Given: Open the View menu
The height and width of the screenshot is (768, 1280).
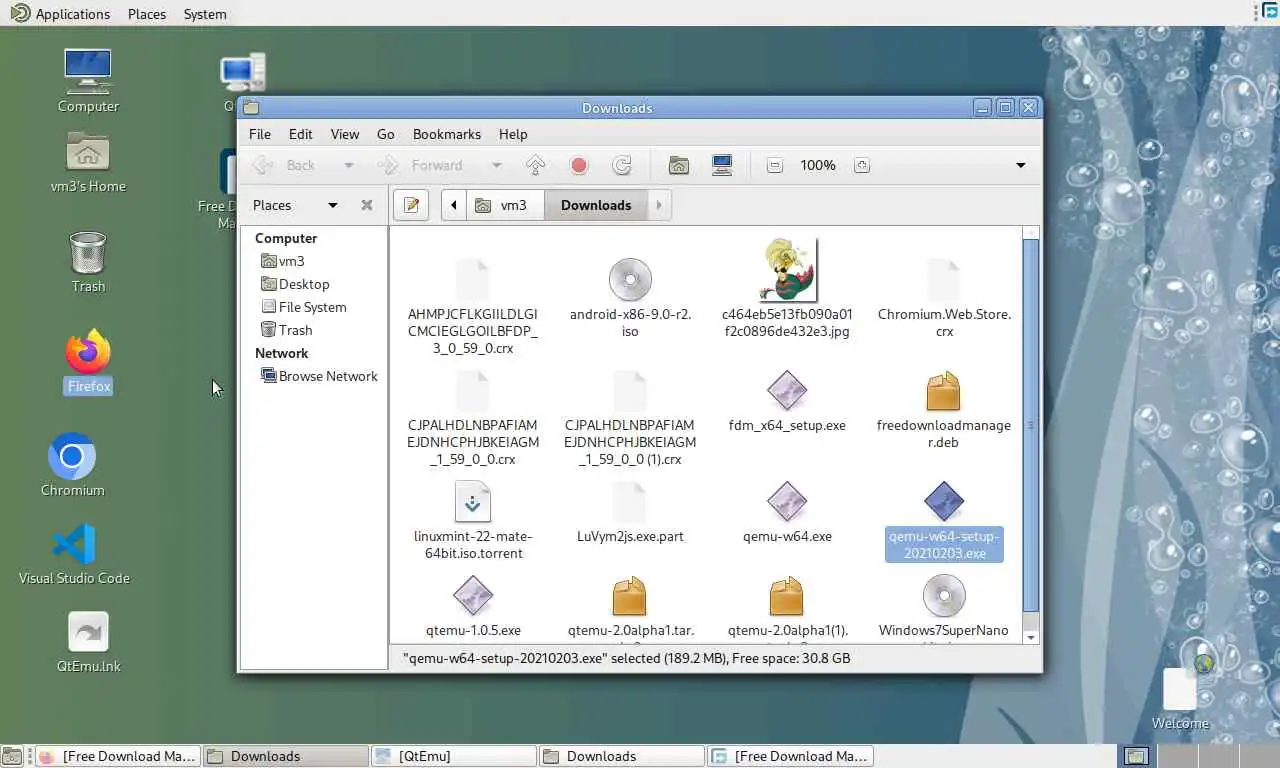Looking at the screenshot, I should (x=345, y=134).
